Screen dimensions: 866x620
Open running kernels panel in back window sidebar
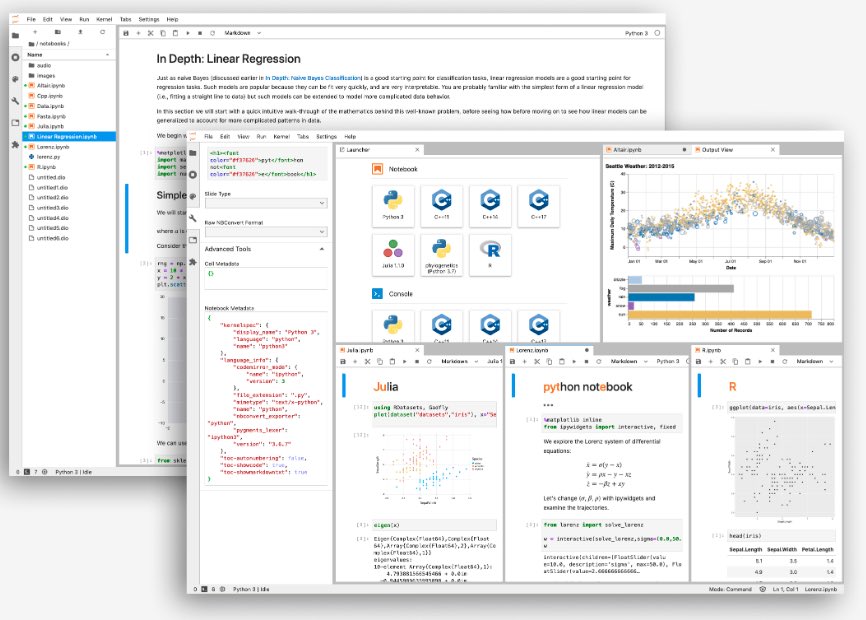(15, 57)
